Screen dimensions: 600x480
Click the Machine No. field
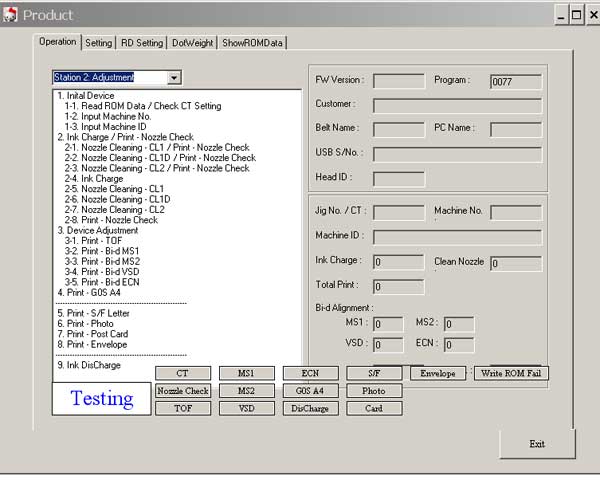click(516, 213)
